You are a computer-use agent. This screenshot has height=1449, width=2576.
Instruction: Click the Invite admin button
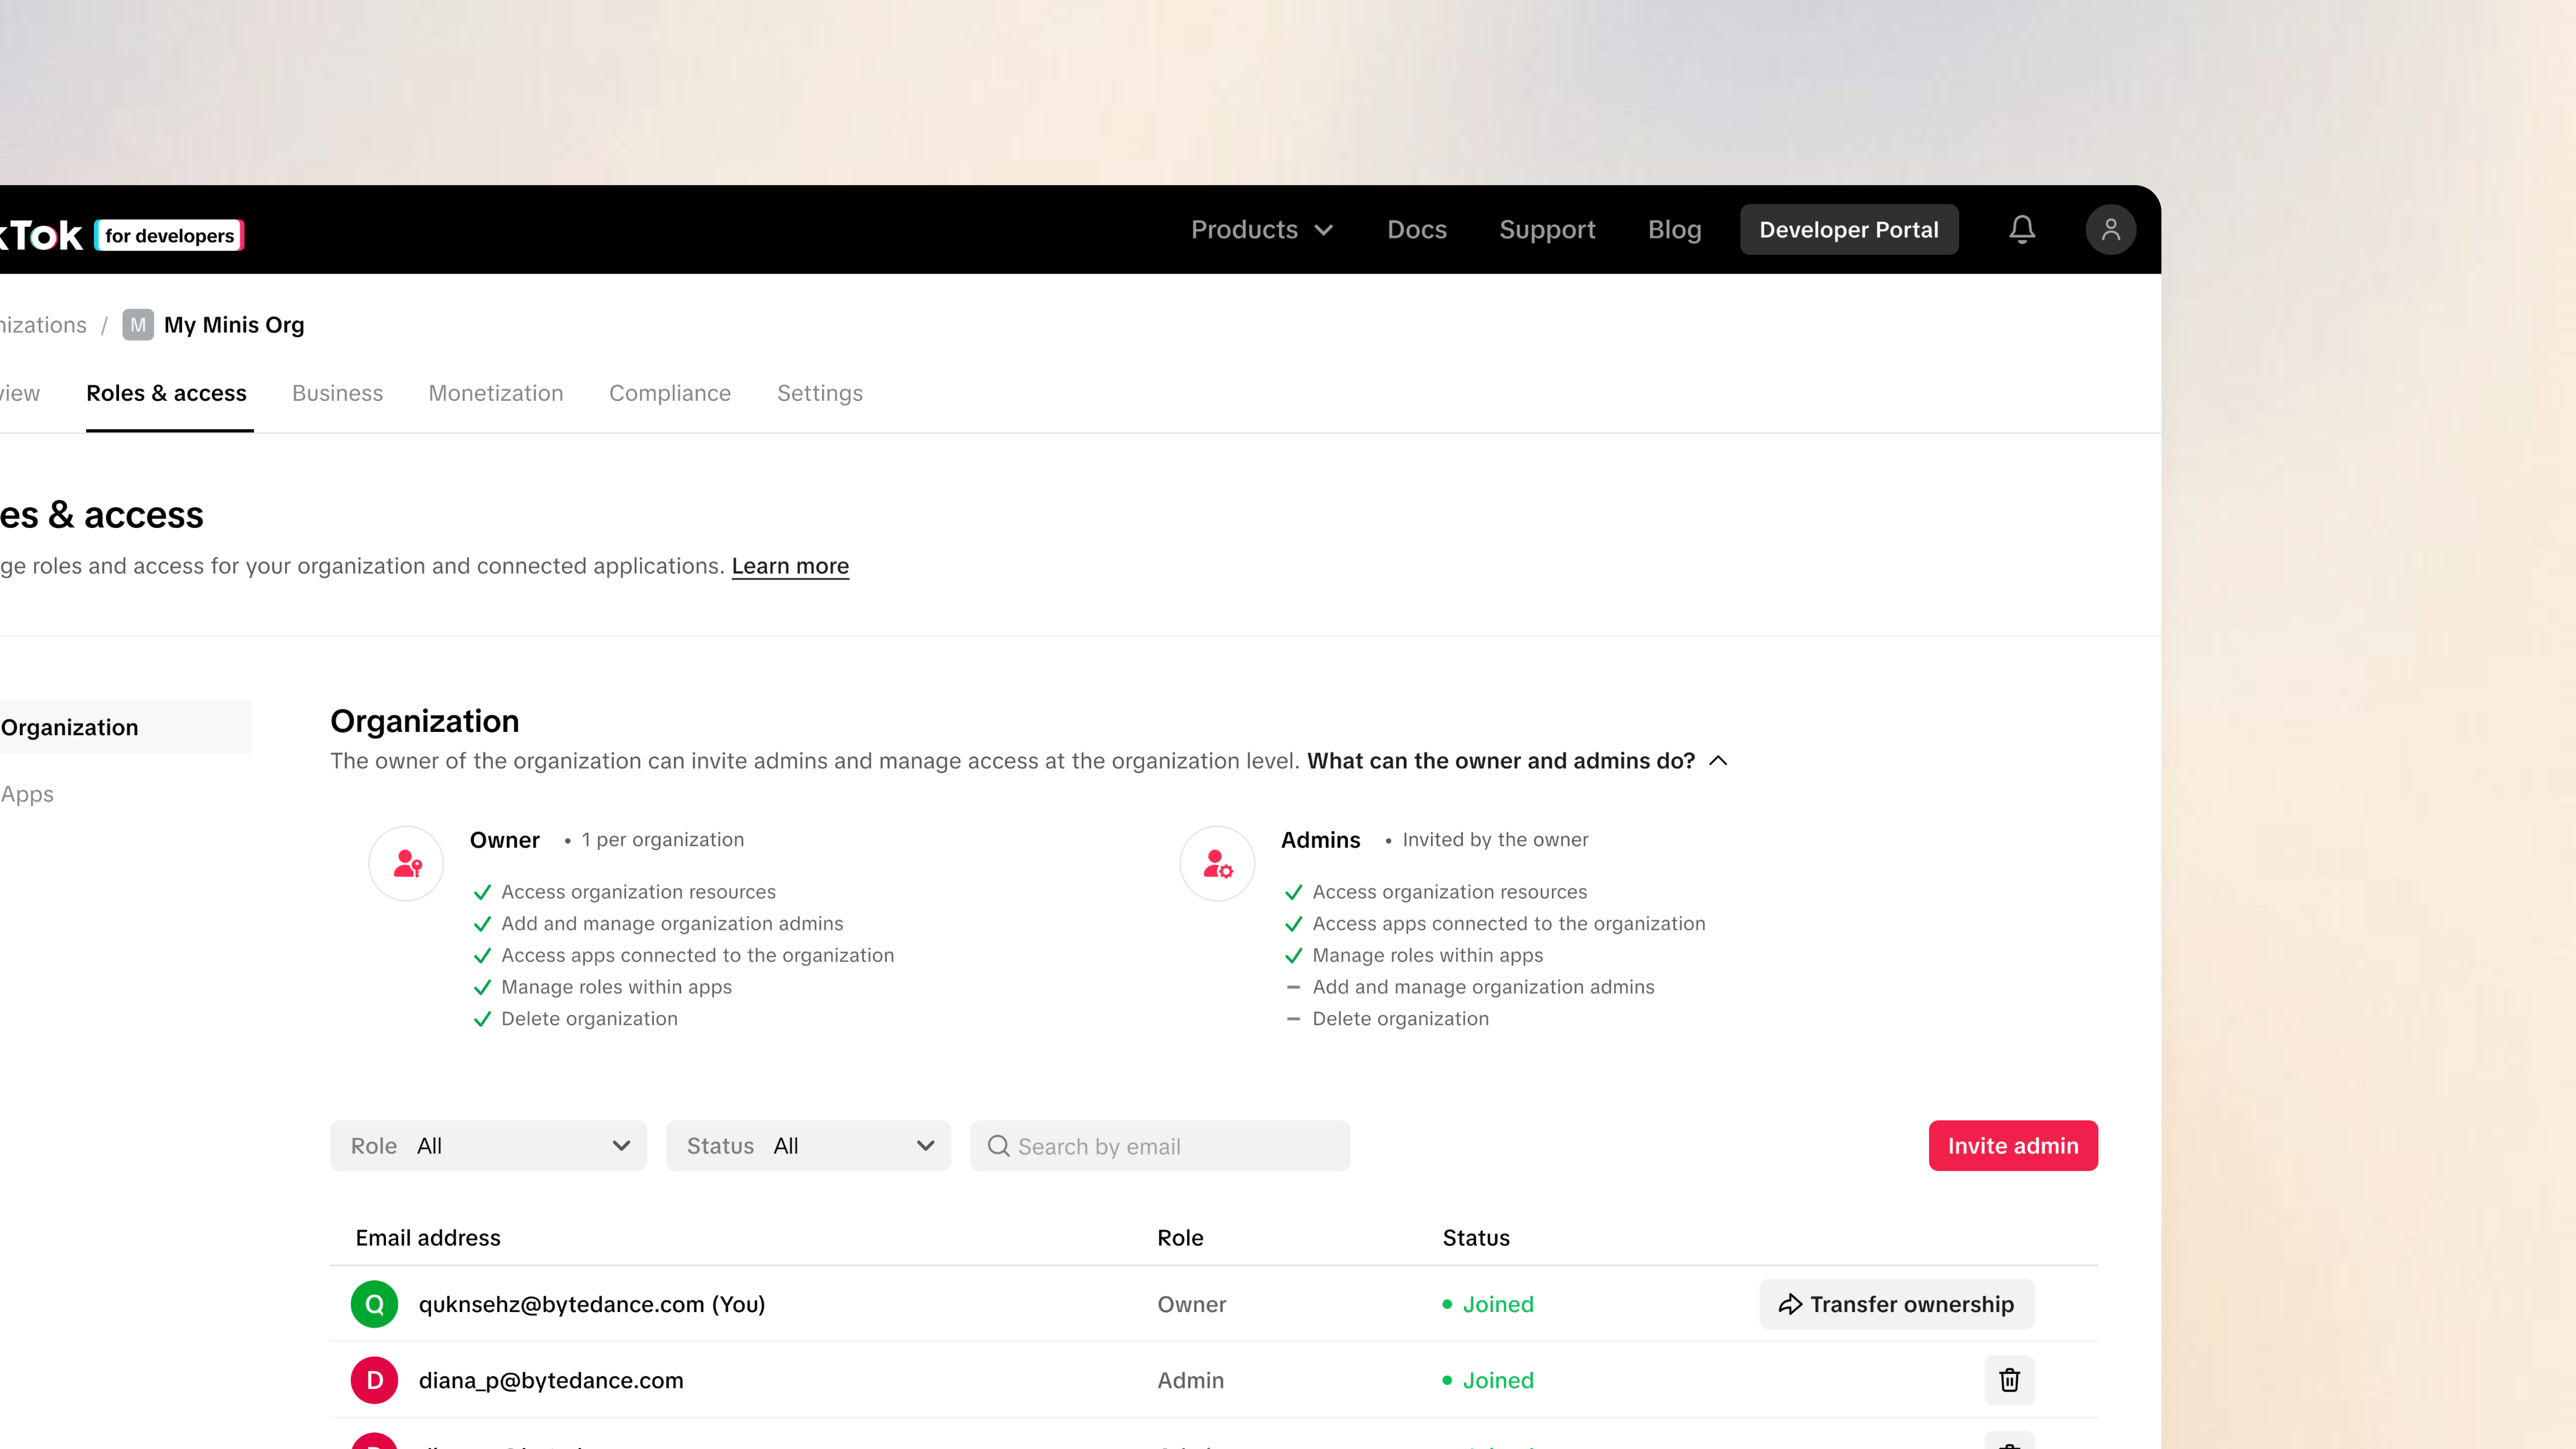coord(2013,1146)
